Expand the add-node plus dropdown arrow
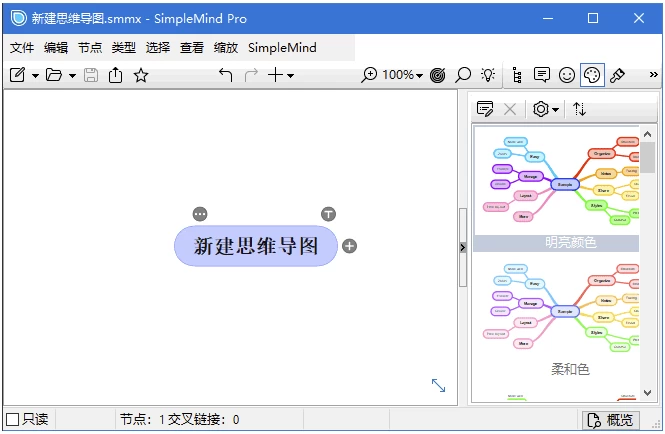The image size is (665, 434). click(x=291, y=76)
